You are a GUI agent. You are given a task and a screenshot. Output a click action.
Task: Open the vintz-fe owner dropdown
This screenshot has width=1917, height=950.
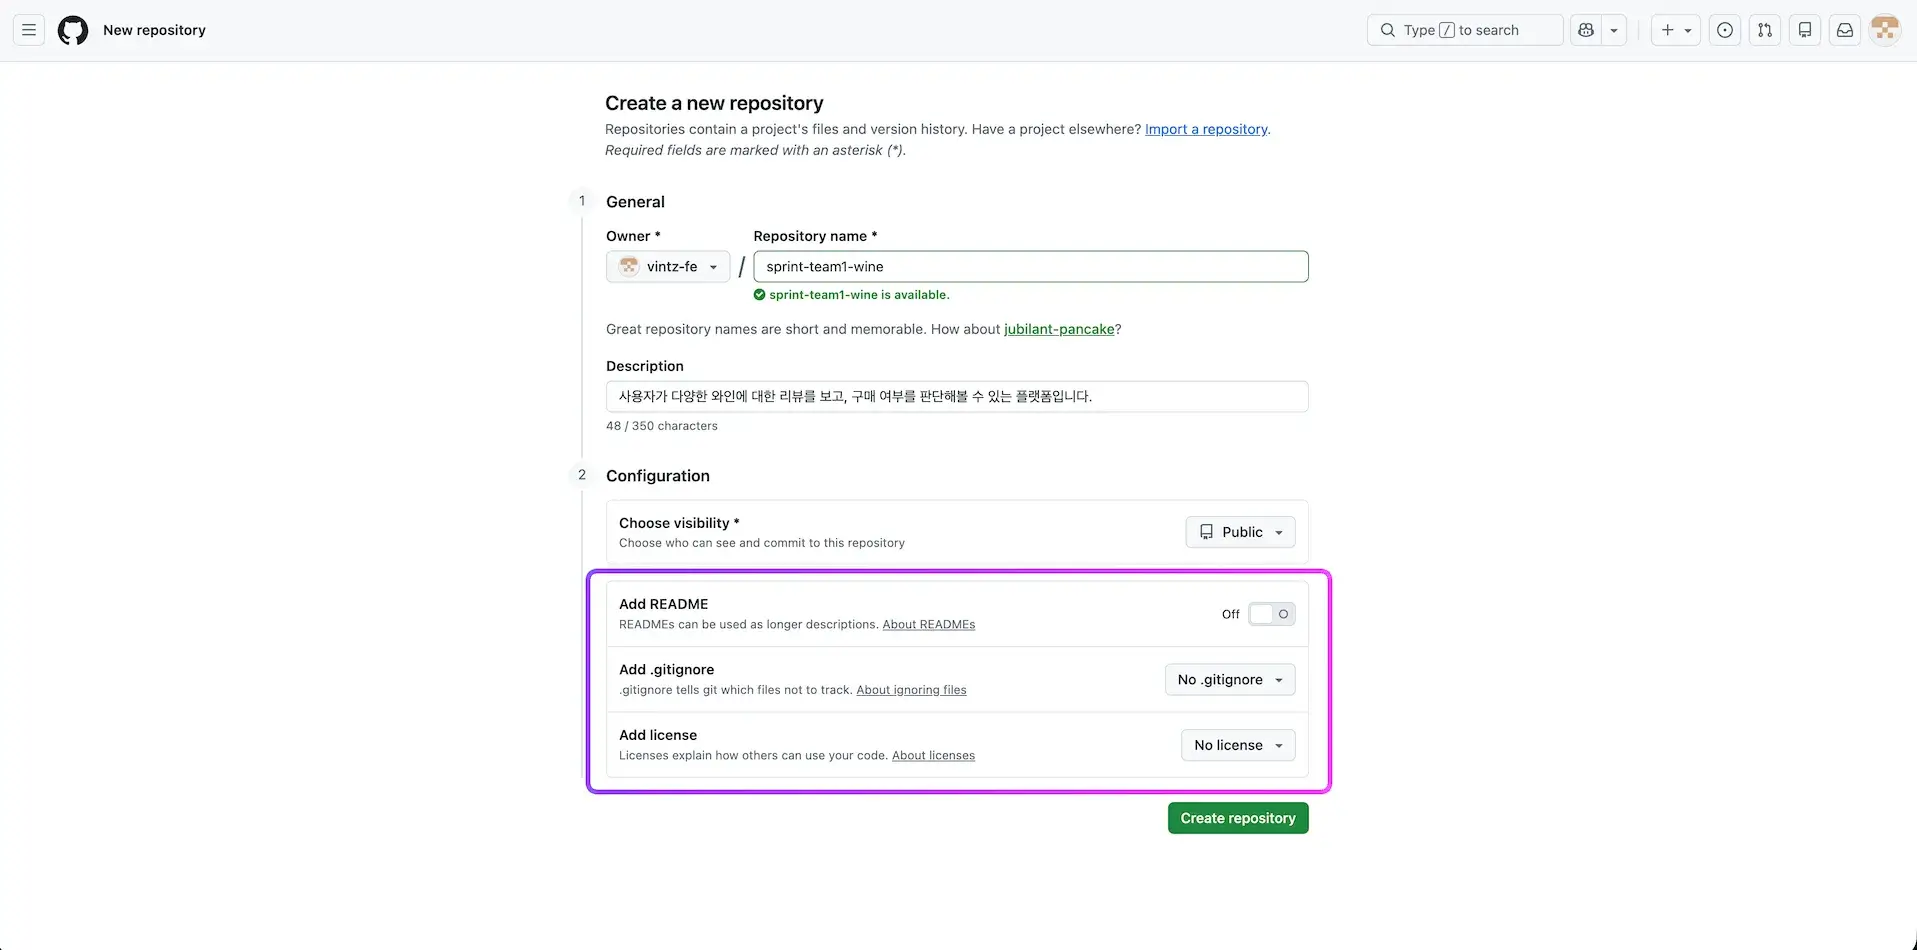pyautogui.click(x=668, y=267)
